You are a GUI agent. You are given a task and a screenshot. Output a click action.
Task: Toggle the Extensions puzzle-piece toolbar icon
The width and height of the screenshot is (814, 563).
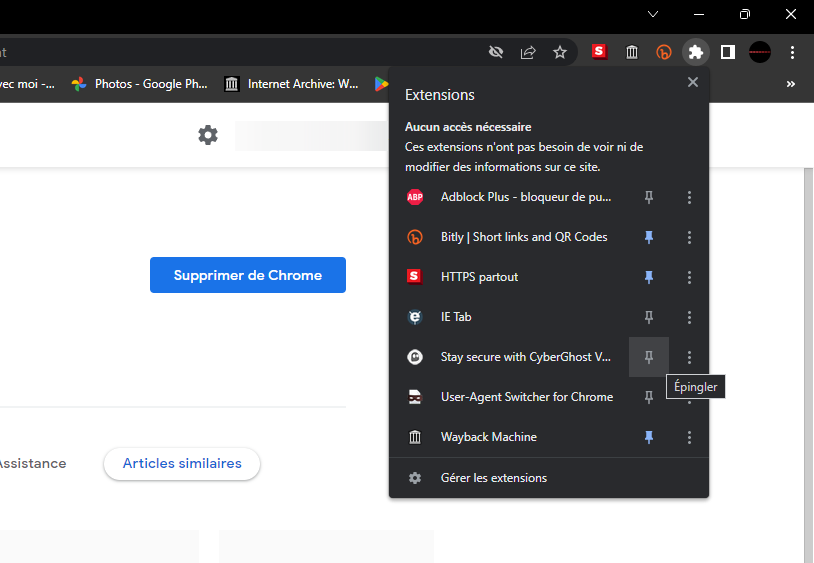tap(696, 52)
